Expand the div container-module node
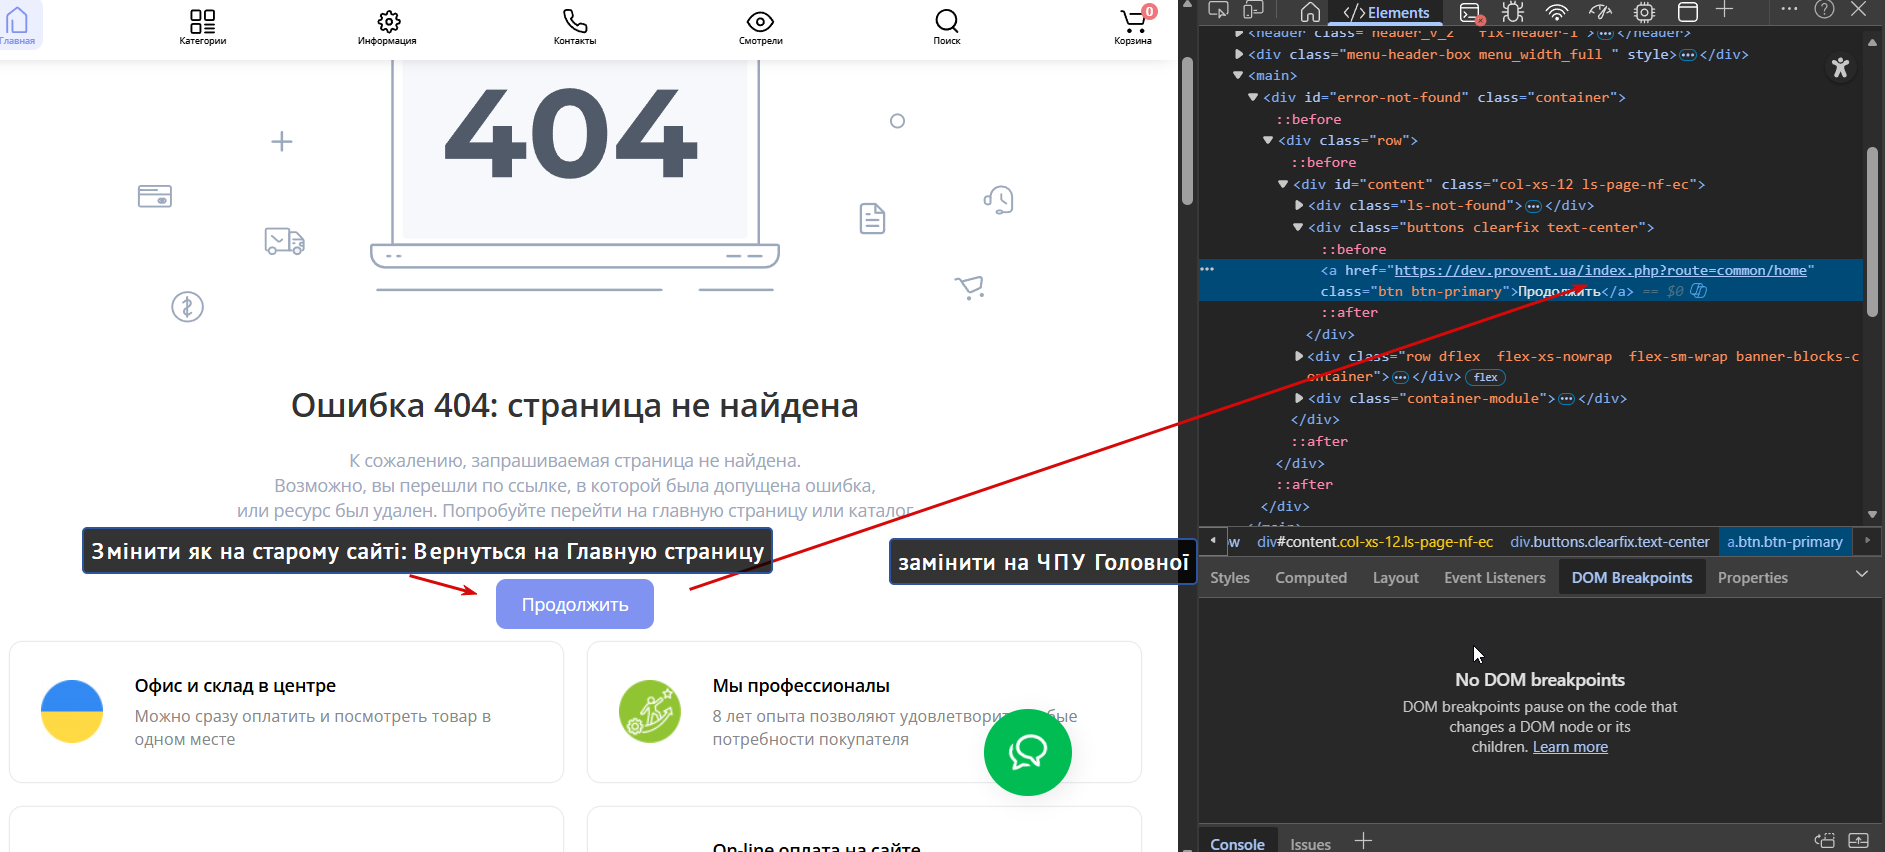 [x=1299, y=398]
